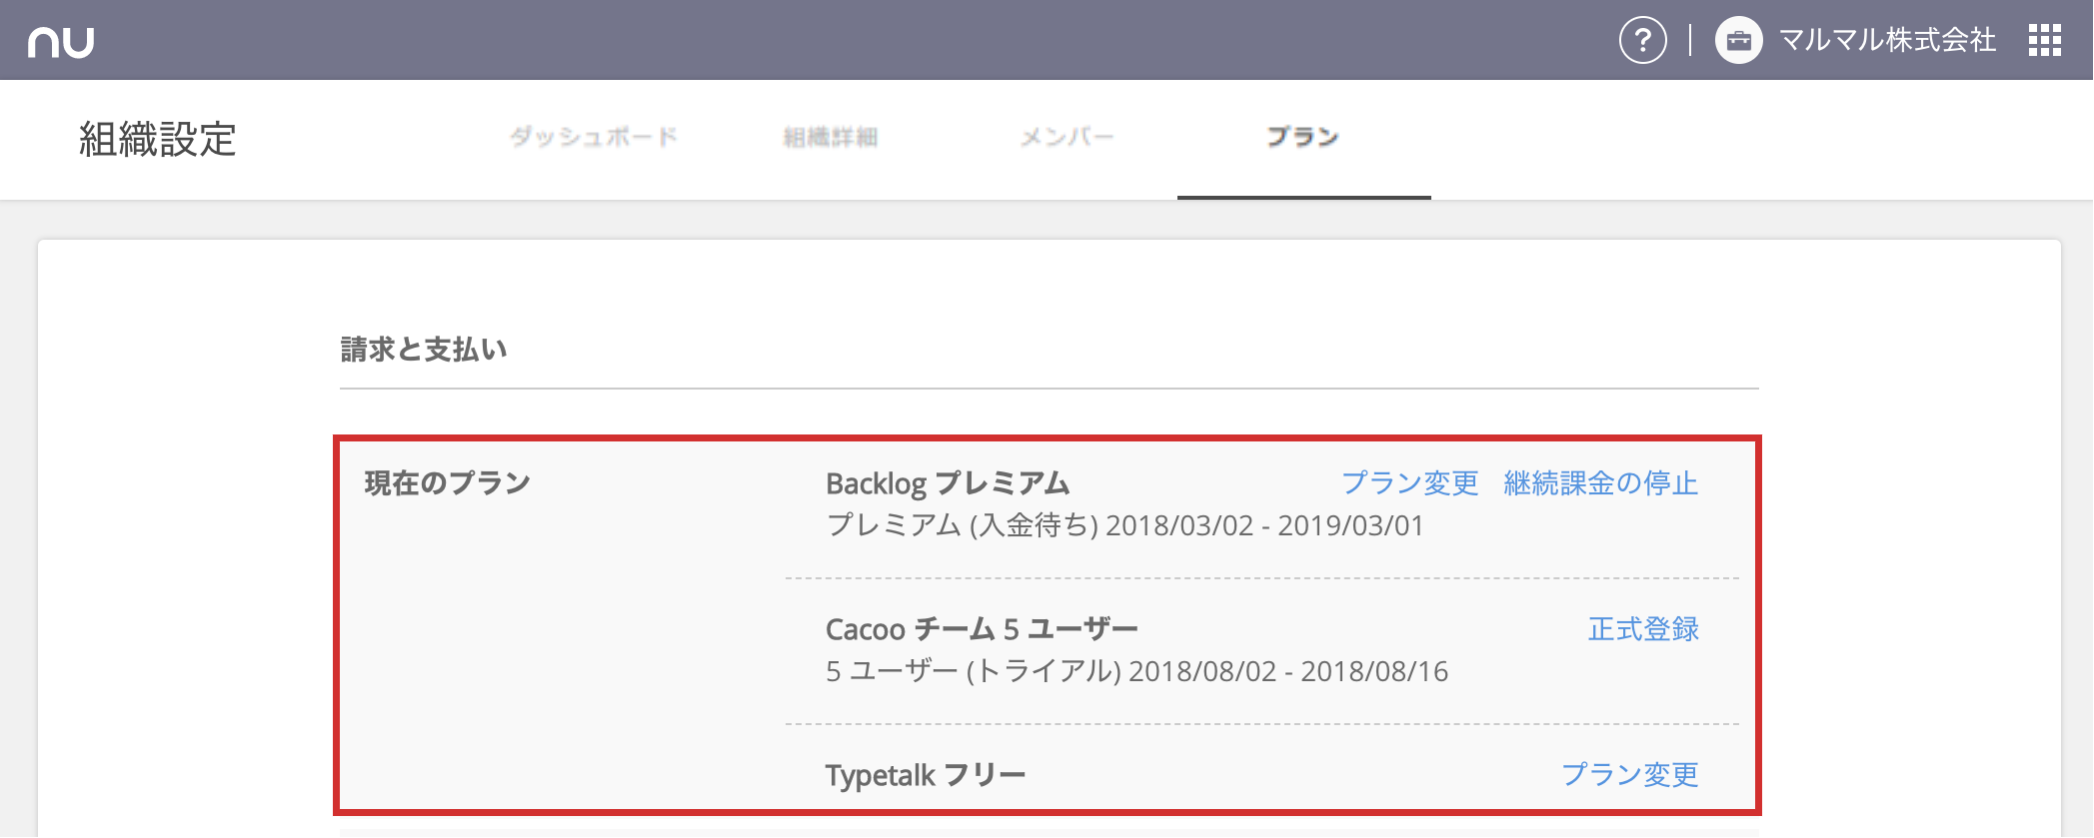Viewport: 2094px width, 838px height.
Task: Click プラン変更 link for Typetalk フリー
Action: (1630, 774)
